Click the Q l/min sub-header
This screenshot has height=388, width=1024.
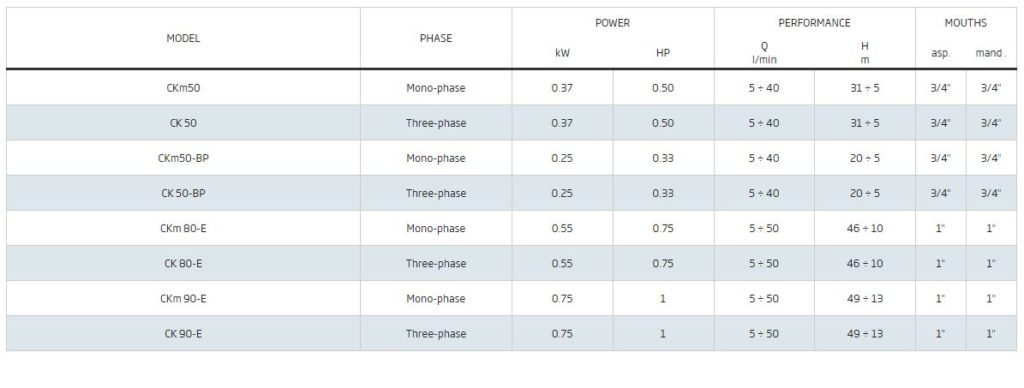click(x=764, y=53)
